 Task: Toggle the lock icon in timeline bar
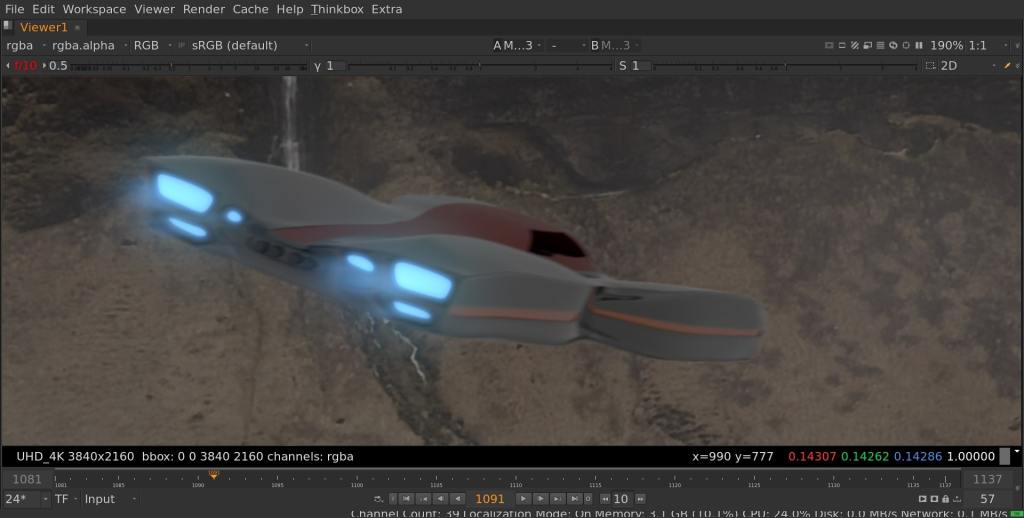[x=945, y=498]
